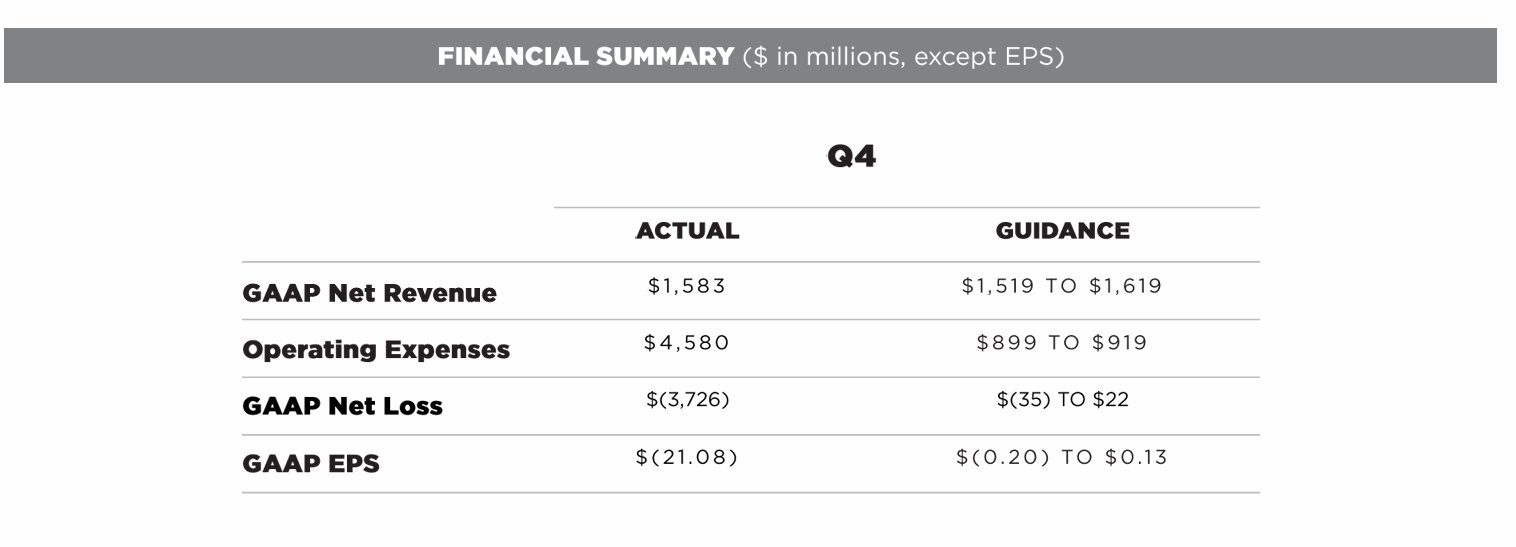
Task: Click the FINANCIAL SUMMARY banner title
Action: (x=586, y=56)
